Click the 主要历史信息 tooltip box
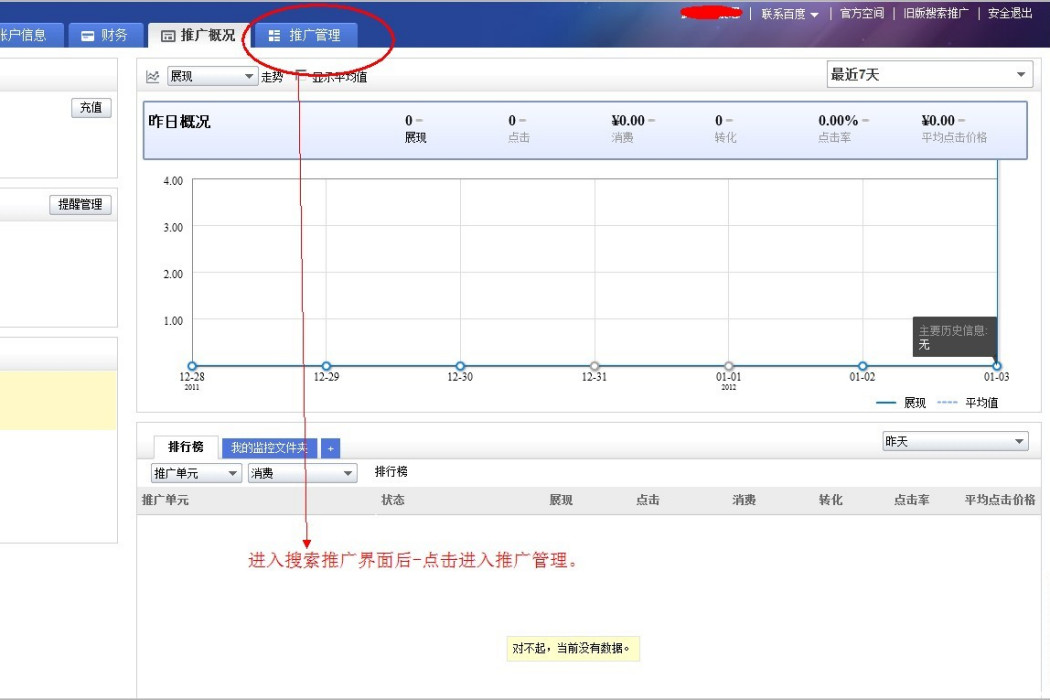The height and width of the screenshot is (700, 1050). 954,337
